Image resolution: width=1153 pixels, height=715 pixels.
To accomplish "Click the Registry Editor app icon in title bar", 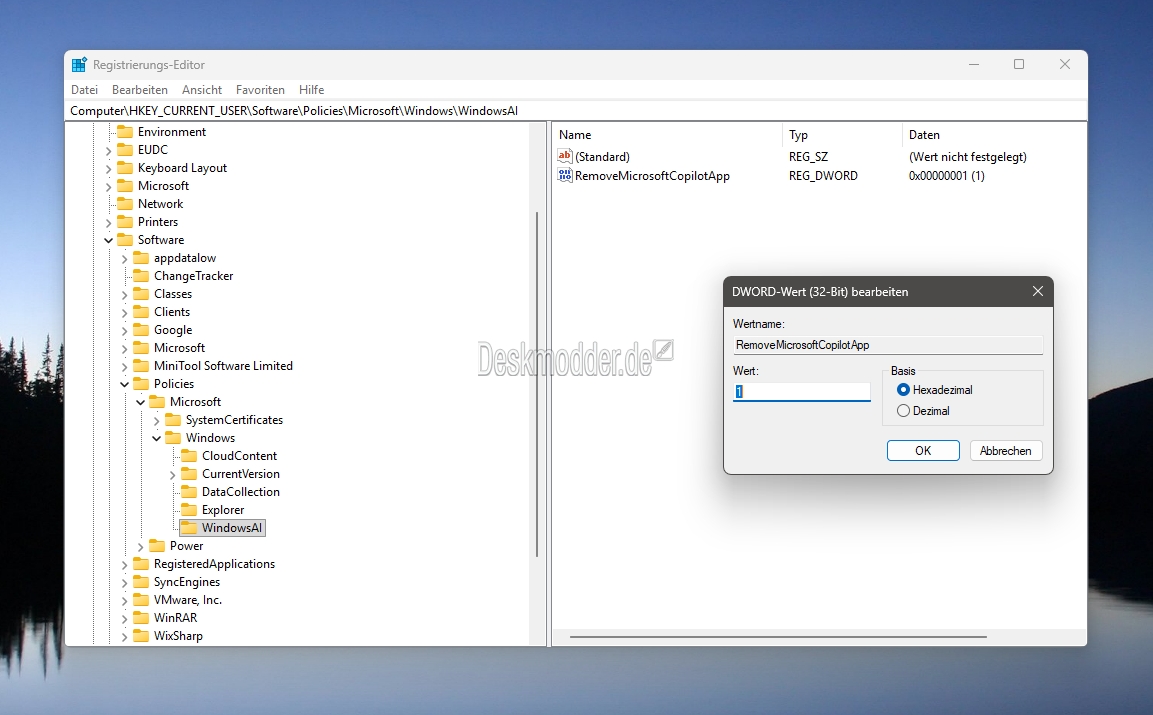I will point(79,65).
